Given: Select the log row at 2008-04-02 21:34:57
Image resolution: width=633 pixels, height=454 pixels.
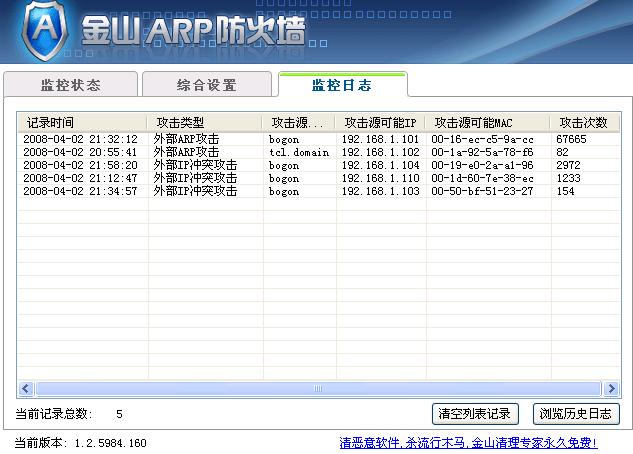Looking at the screenshot, I should [319, 191].
